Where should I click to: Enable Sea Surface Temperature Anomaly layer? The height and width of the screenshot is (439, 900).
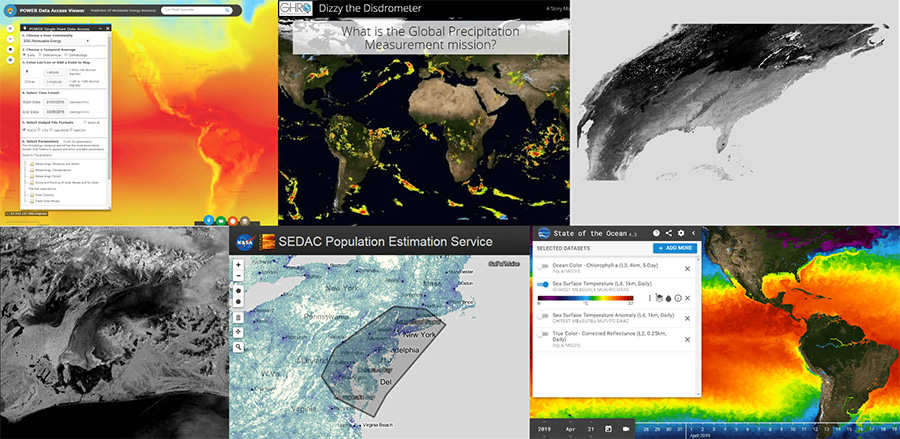pyautogui.click(x=542, y=316)
